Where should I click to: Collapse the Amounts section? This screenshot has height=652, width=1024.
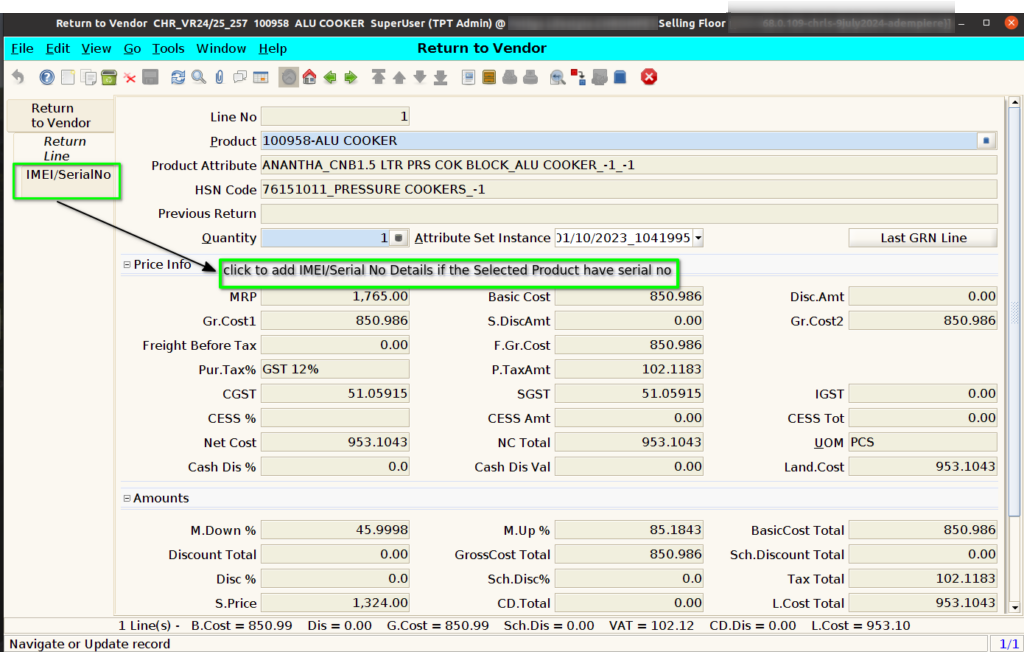127,498
